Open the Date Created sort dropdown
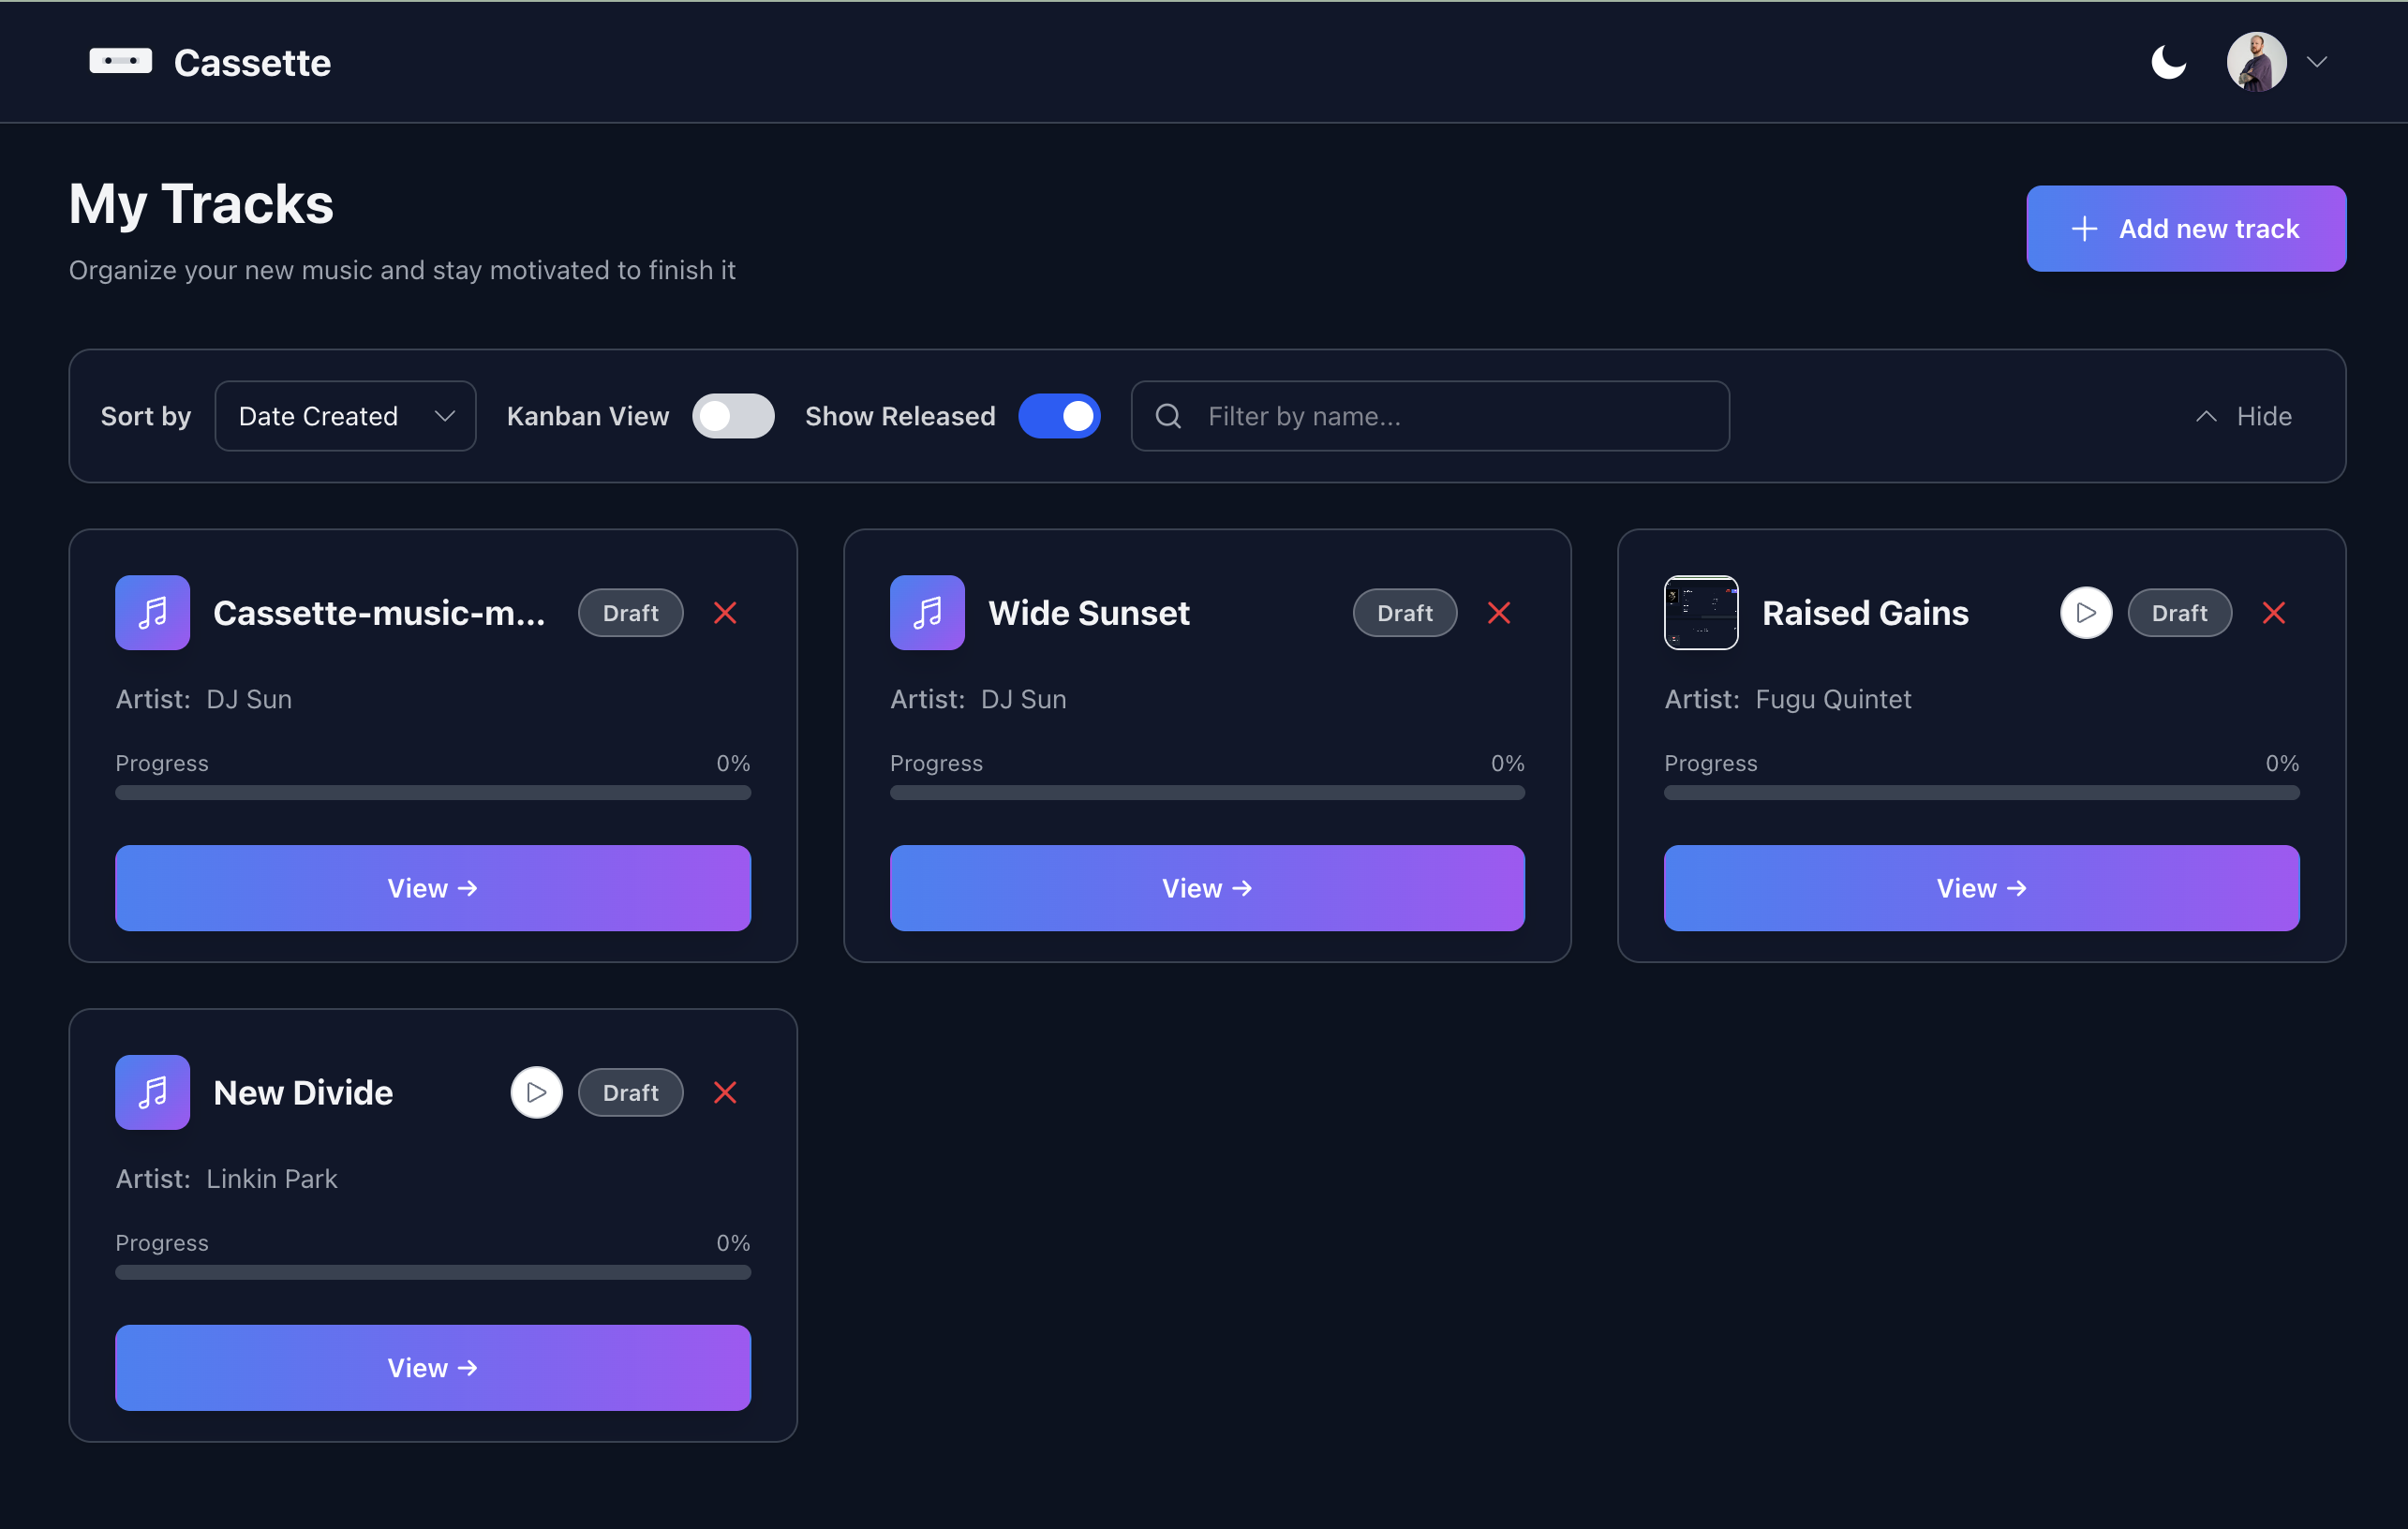2408x1529 pixels. [x=345, y=416]
